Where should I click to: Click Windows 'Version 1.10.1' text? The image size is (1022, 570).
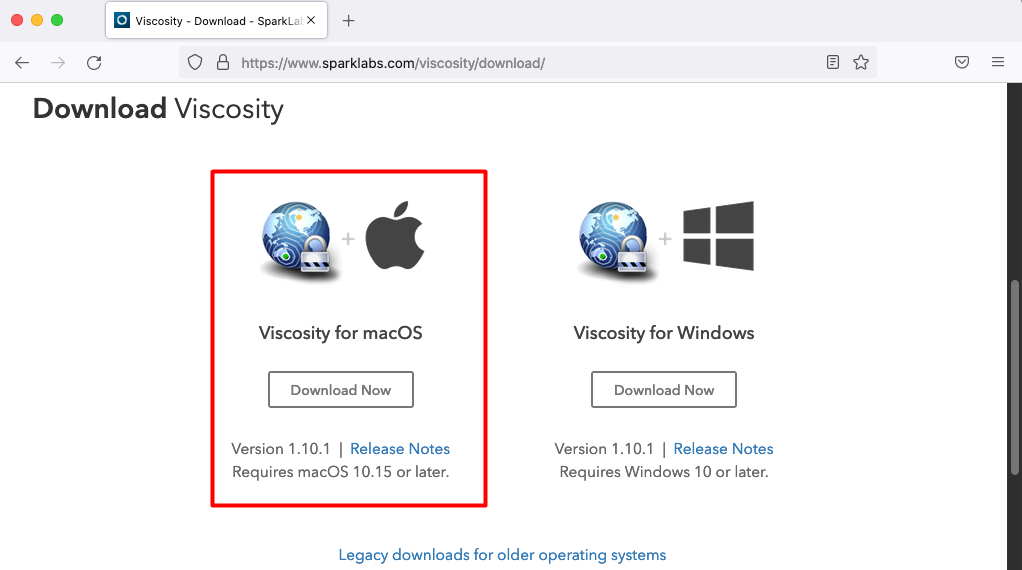(604, 449)
